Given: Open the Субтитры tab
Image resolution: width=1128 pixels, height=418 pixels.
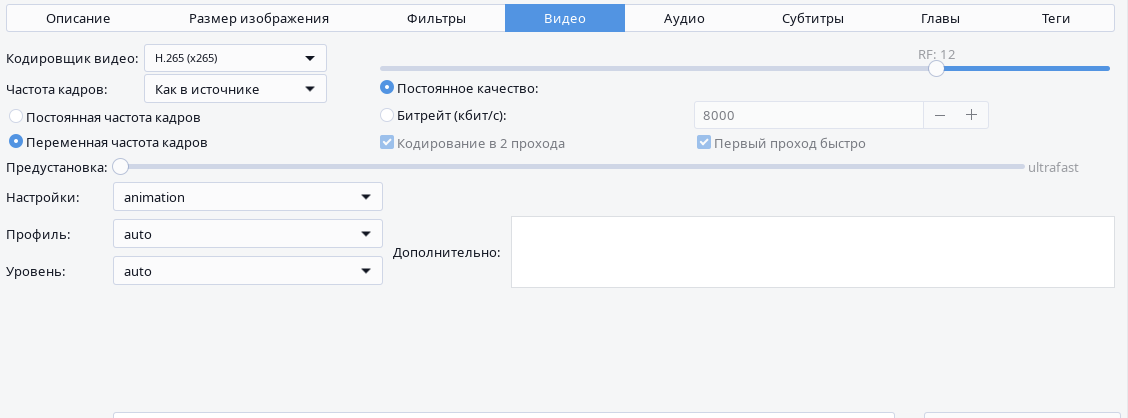Looking at the screenshot, I should (x=813, y=18).
